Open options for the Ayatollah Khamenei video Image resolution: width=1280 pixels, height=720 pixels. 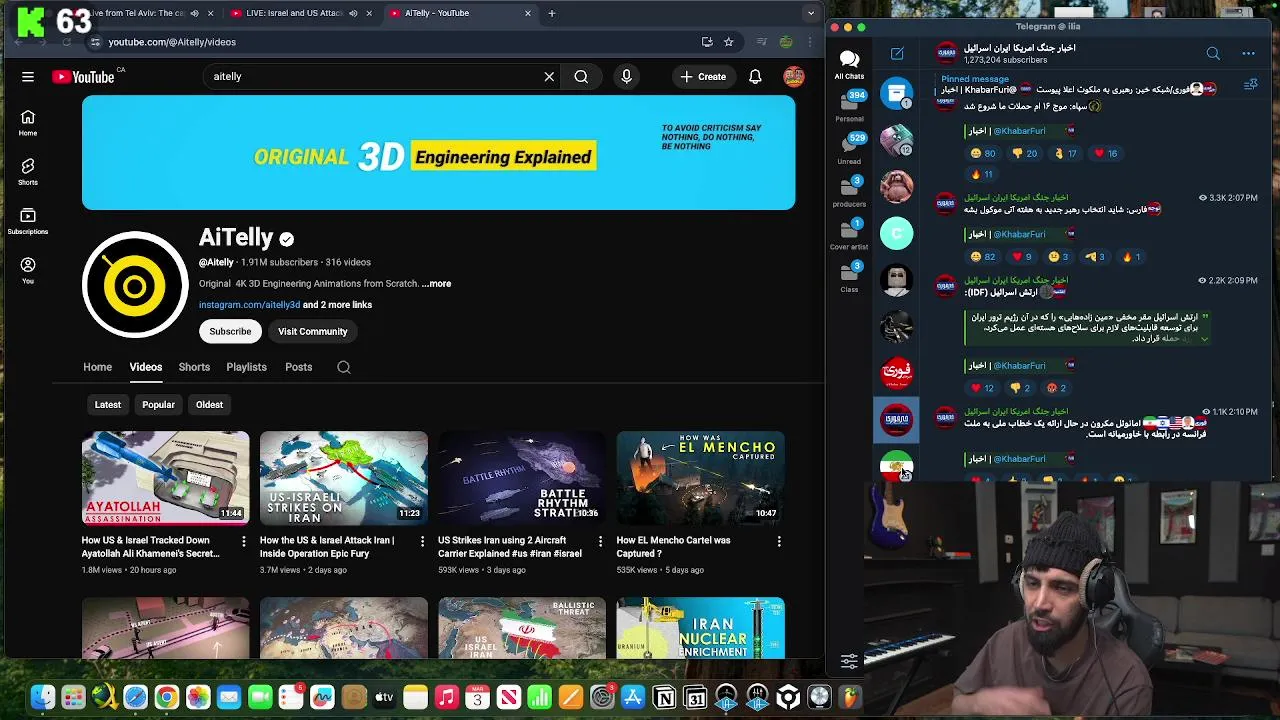(x=243, y=541)
